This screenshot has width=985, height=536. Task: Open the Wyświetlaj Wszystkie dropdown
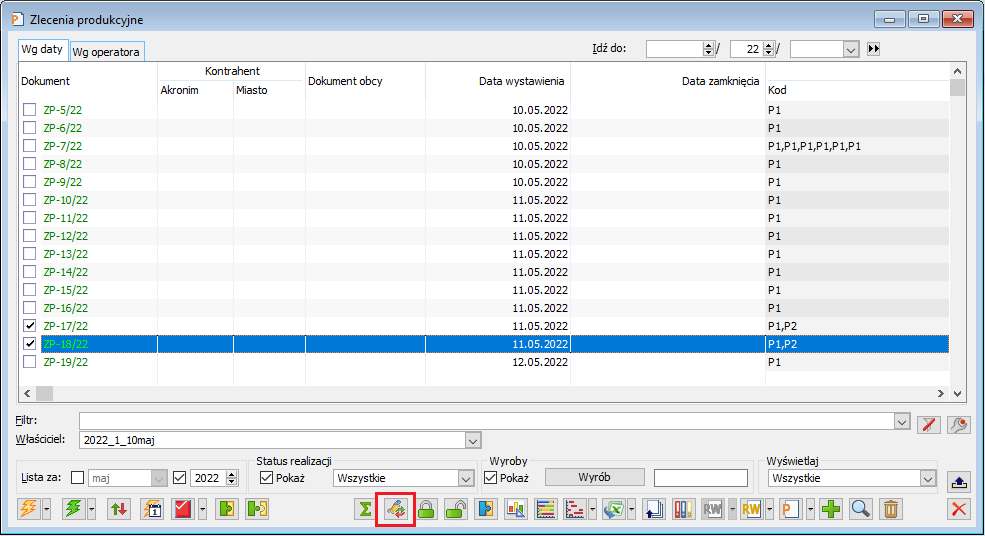pyautogui.click(x=928, y=478)
